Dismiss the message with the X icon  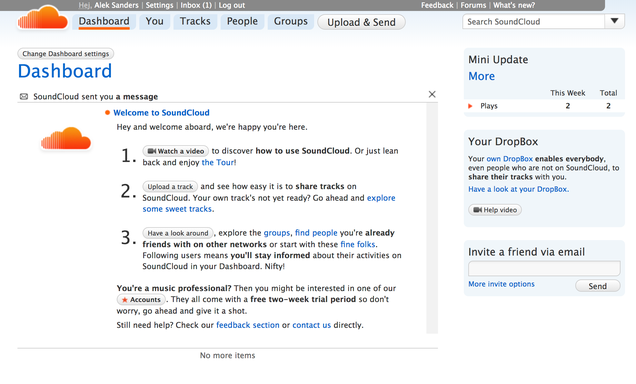(432, 94)
